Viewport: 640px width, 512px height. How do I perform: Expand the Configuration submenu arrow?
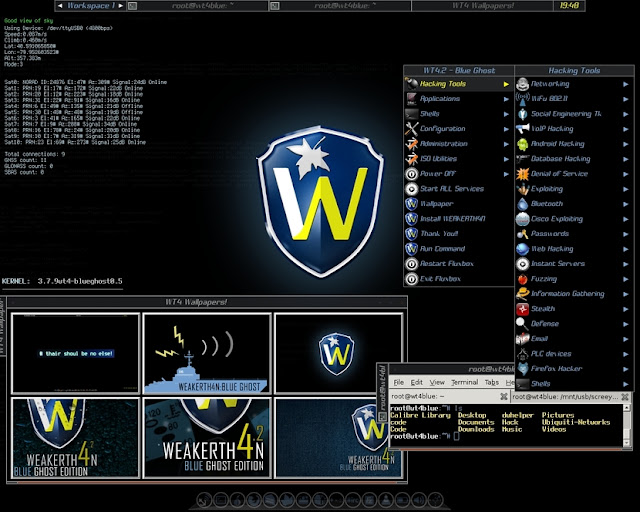click(x=506, y=129)
